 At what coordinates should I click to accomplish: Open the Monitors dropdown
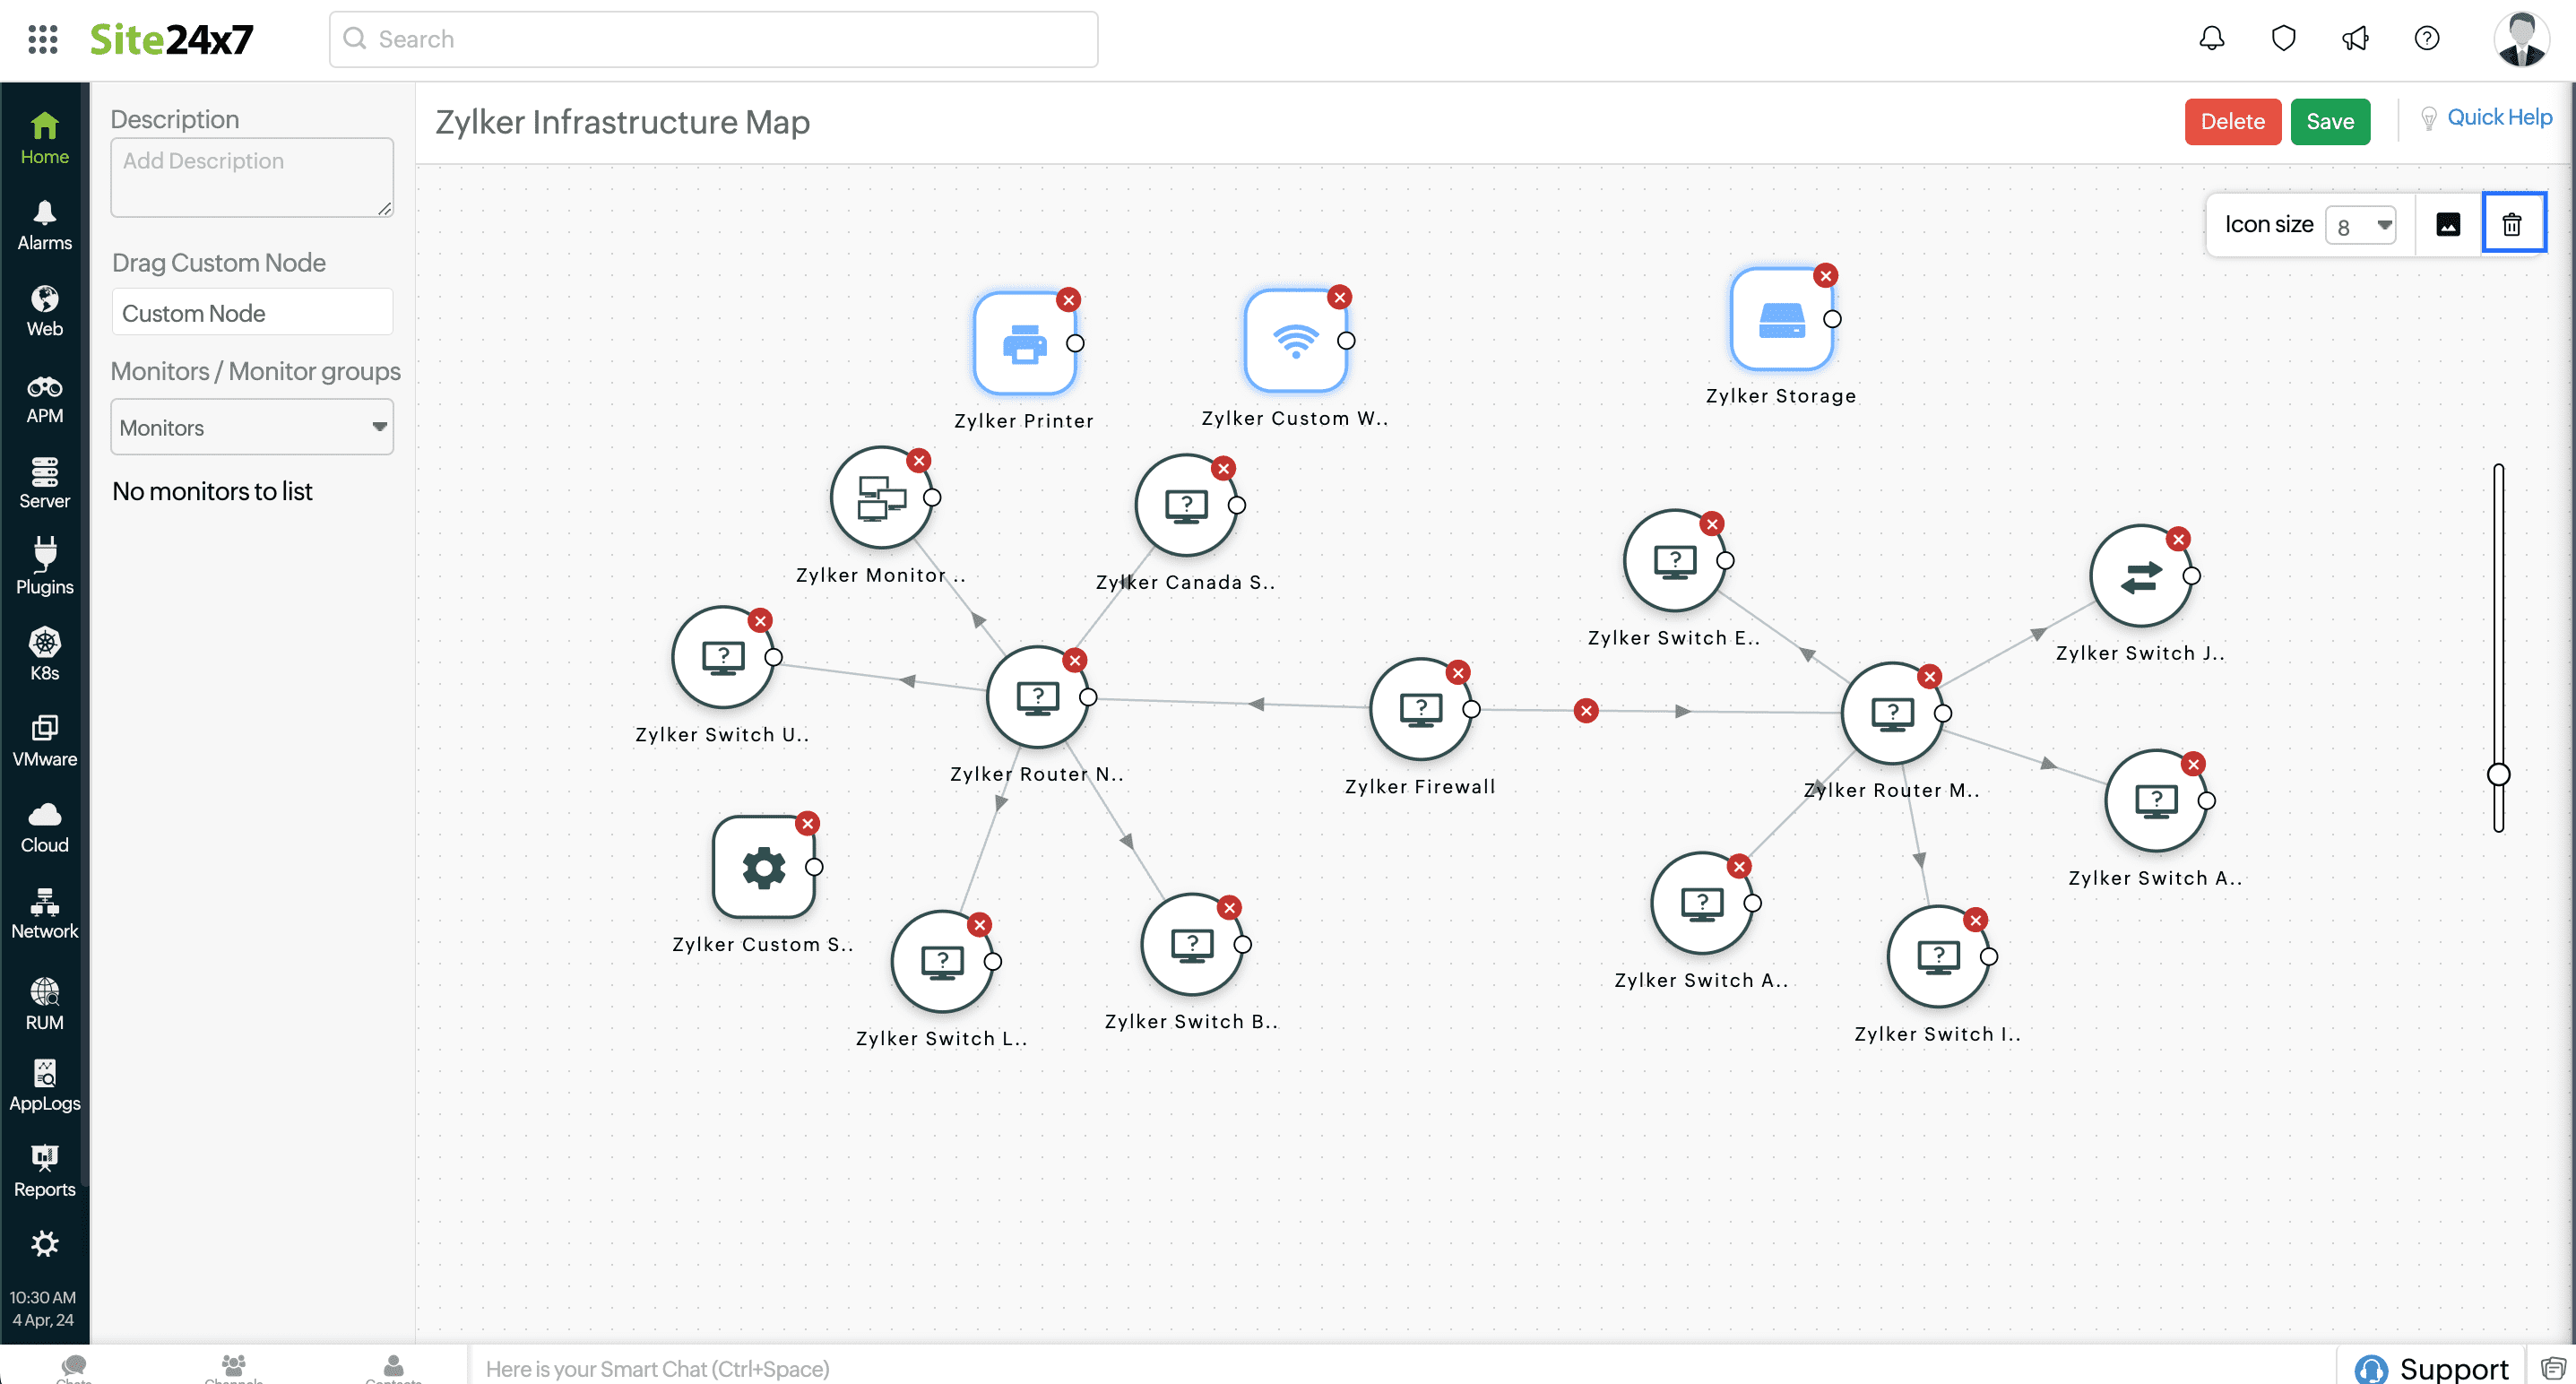(x=252, y=427)
